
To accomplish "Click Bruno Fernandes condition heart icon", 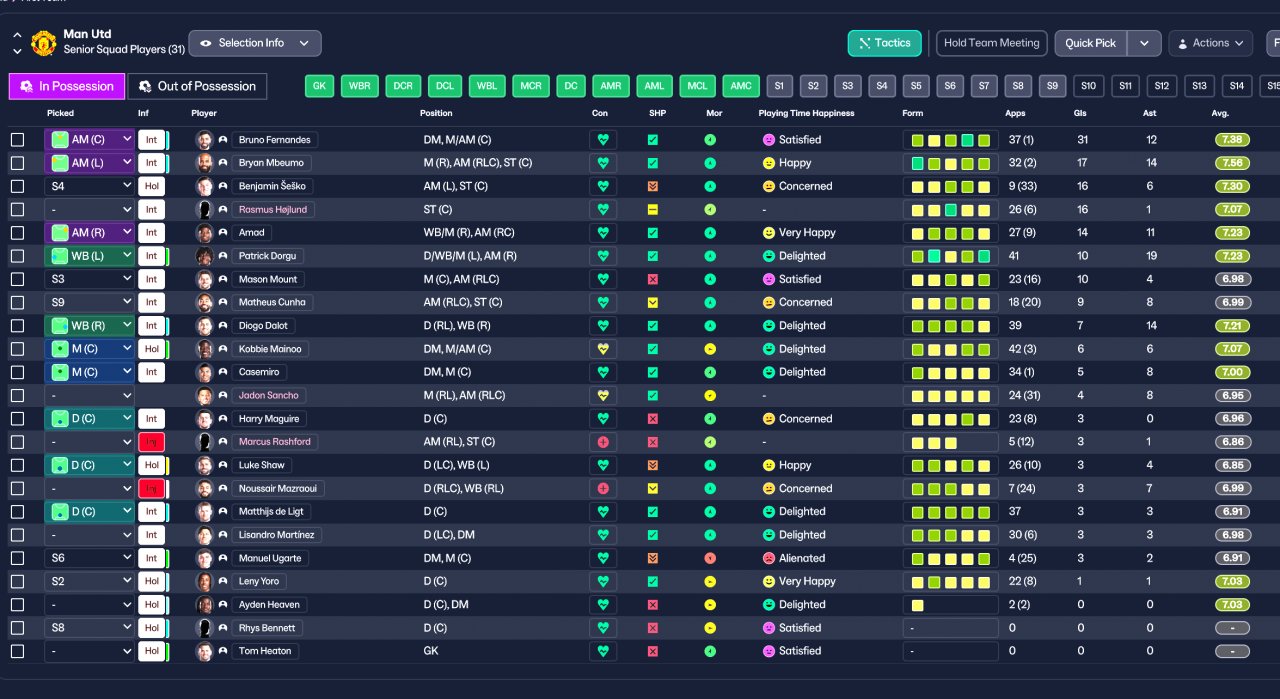I will (603, 140).
